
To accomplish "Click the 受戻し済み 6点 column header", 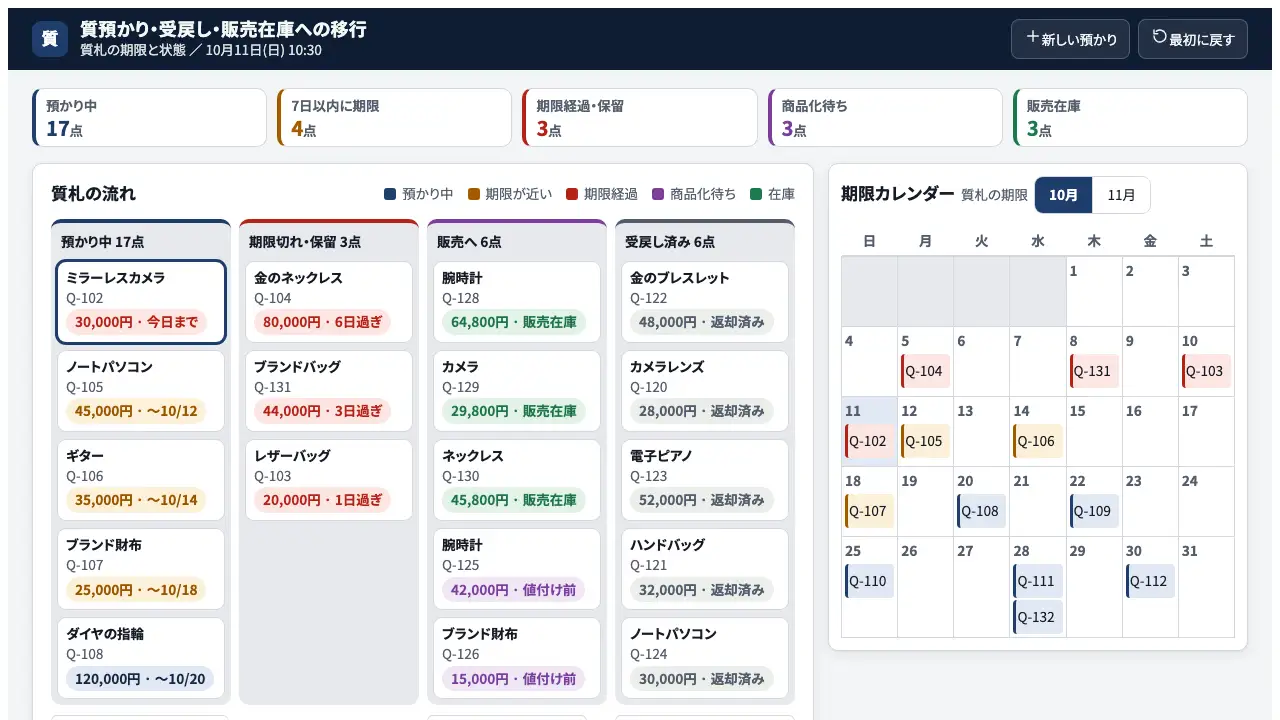I will pos(670,242).
